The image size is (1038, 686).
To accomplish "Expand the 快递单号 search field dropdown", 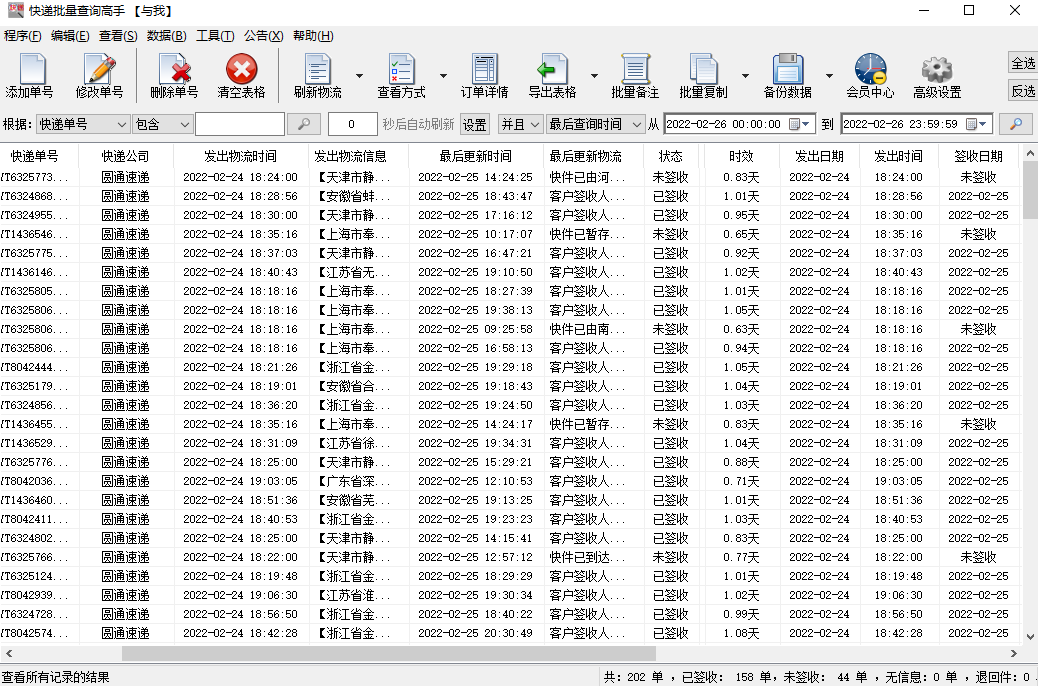I will click(121, 124).
